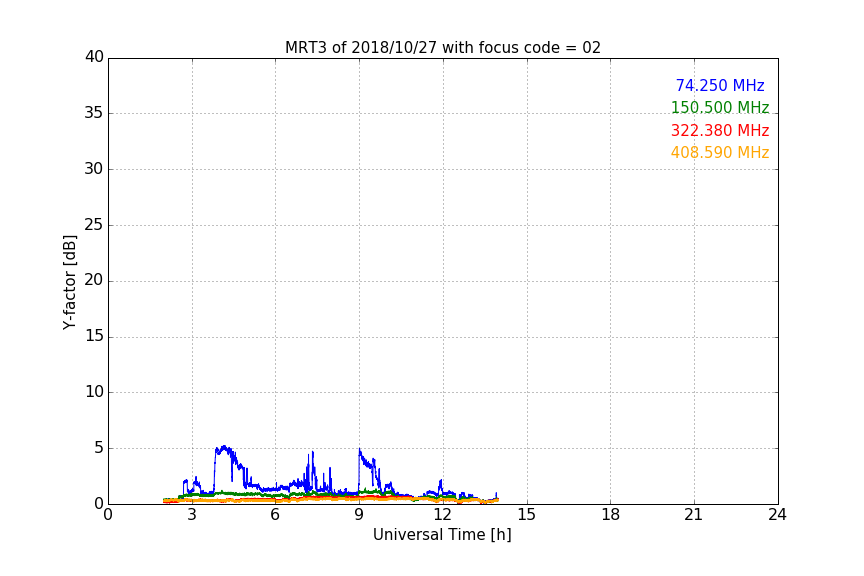Screen dimensions: 864x576
Task: Click x-axis tick label 9
Action: coord(359,515)
